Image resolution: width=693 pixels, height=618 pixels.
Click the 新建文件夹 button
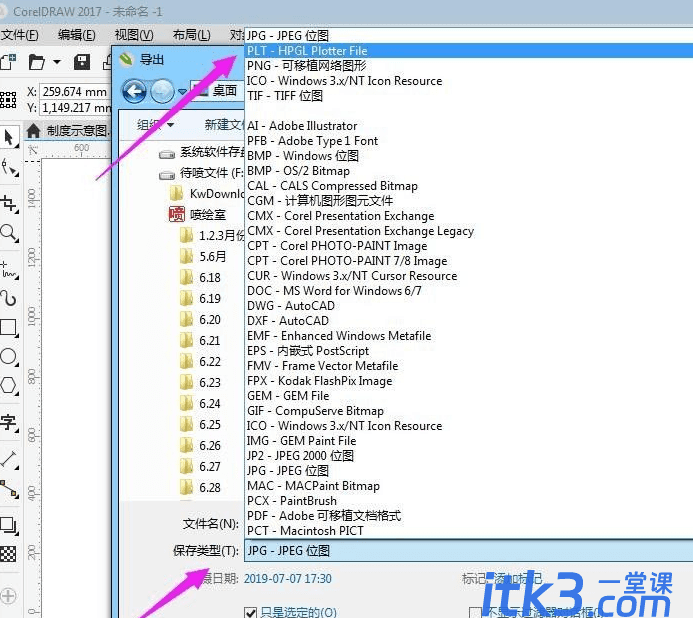coord(224,125)
